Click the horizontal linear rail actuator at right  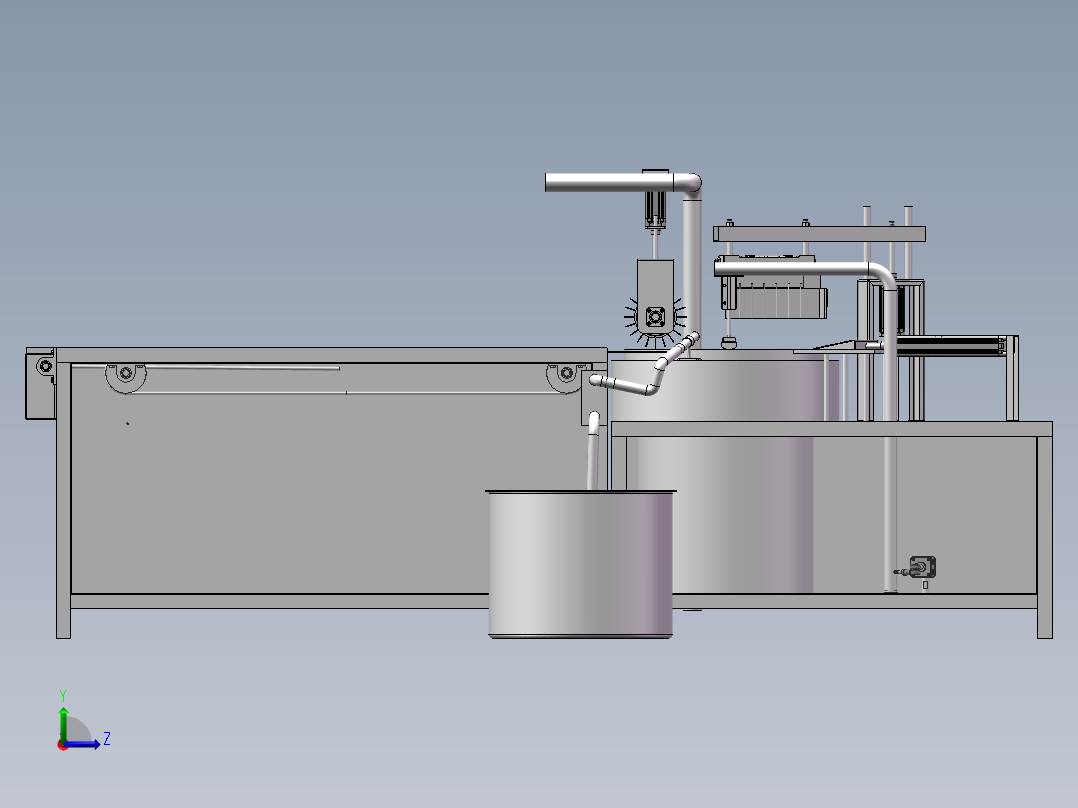[x=950, y=345]
